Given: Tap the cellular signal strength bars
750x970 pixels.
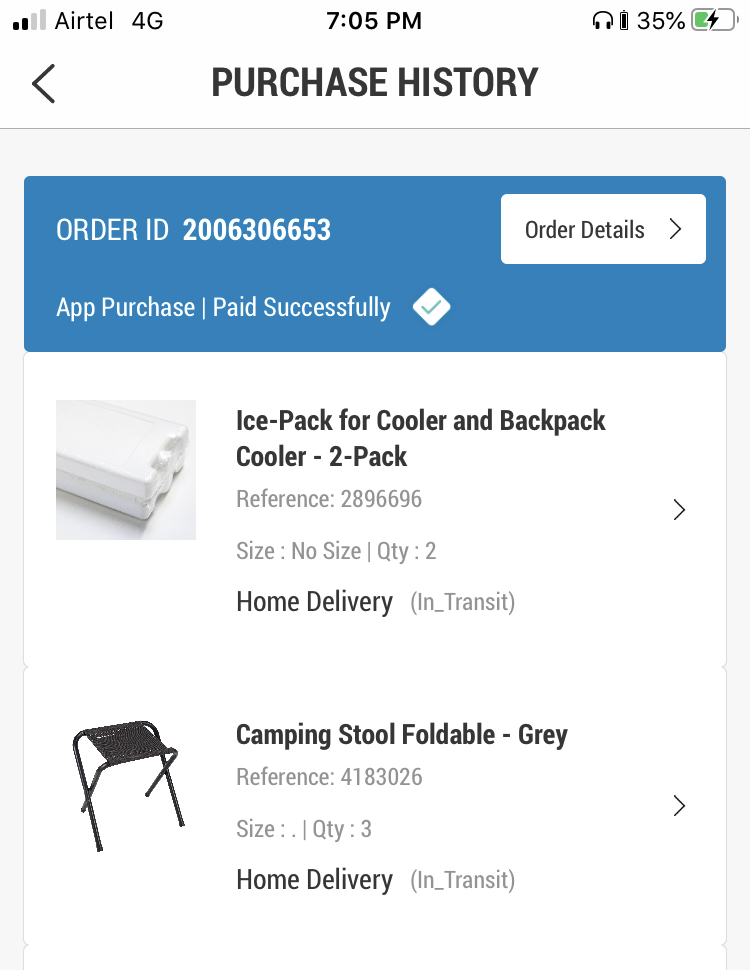Looking at the screenshot, I should (30, 20).
